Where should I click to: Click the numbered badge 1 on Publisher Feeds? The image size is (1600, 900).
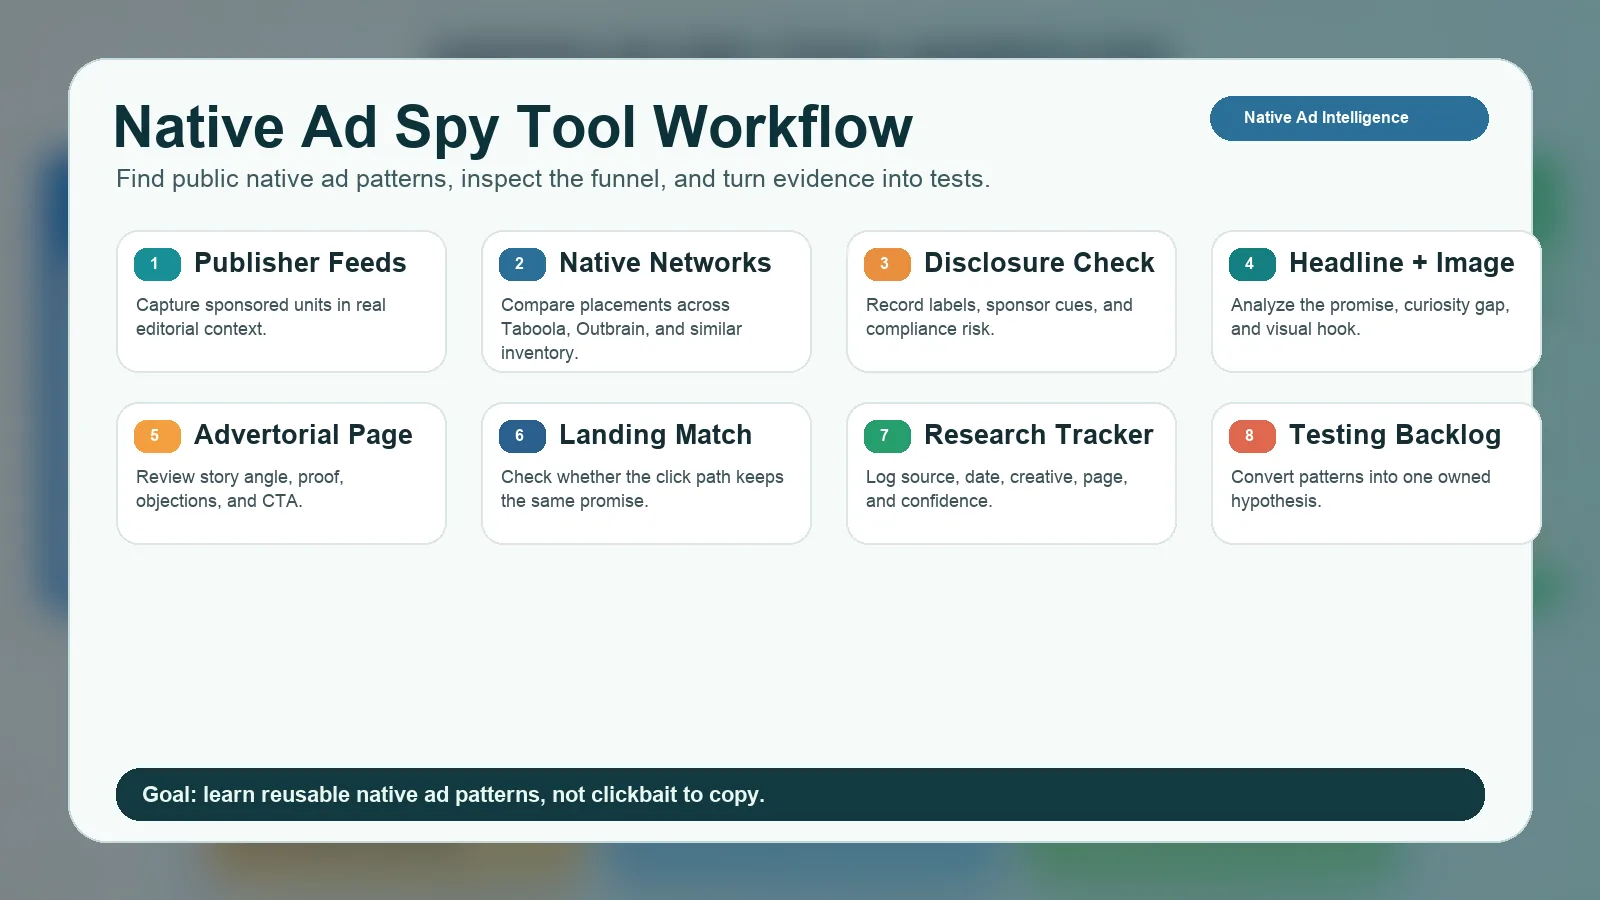[x=156, y=264]
